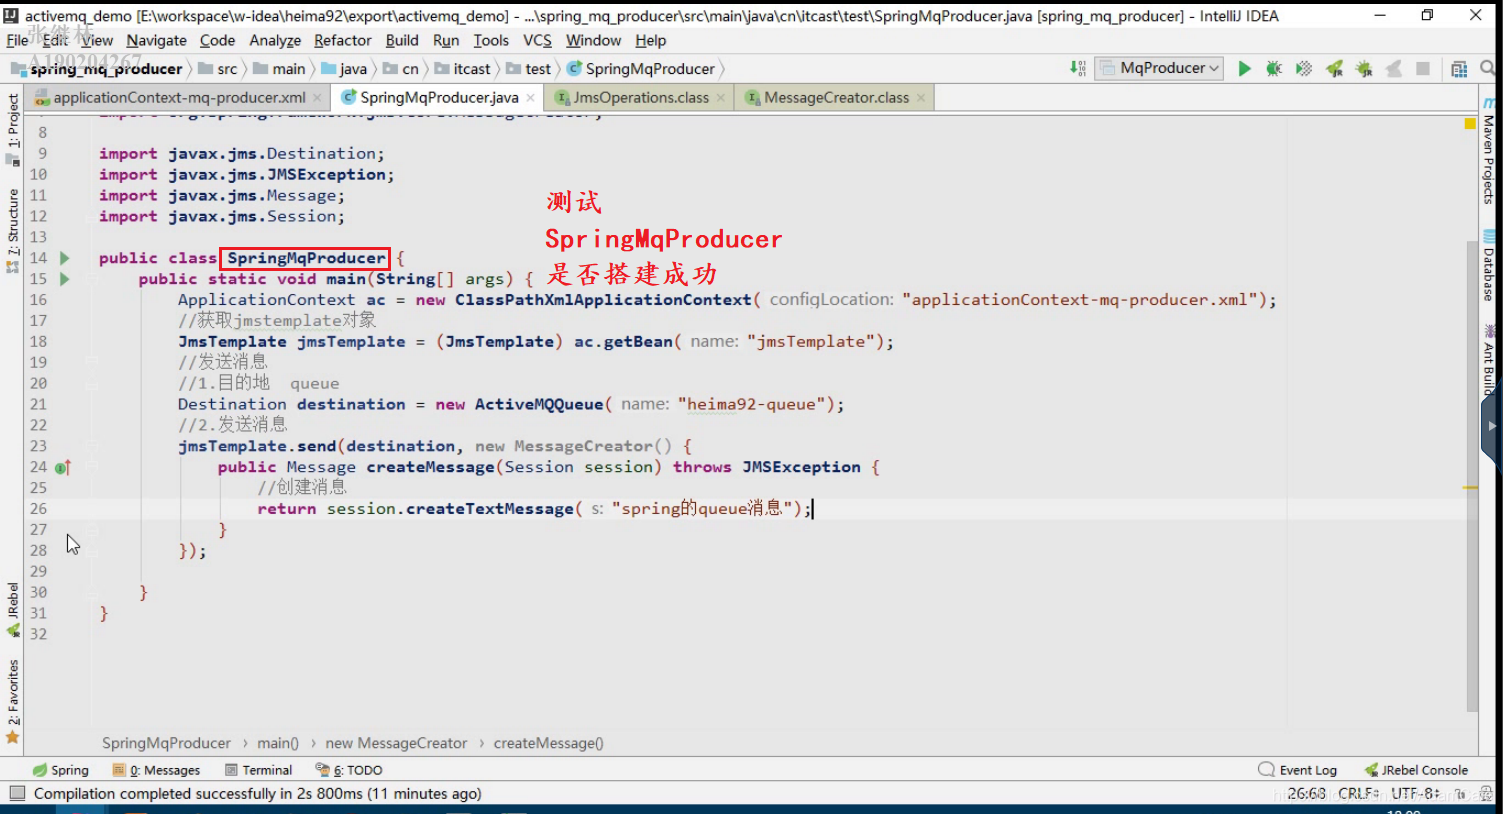Click the src breadcrumb in navigation bar
Image resolution: width=1503 pixels, height=814 pixels.
click(218, 69)
